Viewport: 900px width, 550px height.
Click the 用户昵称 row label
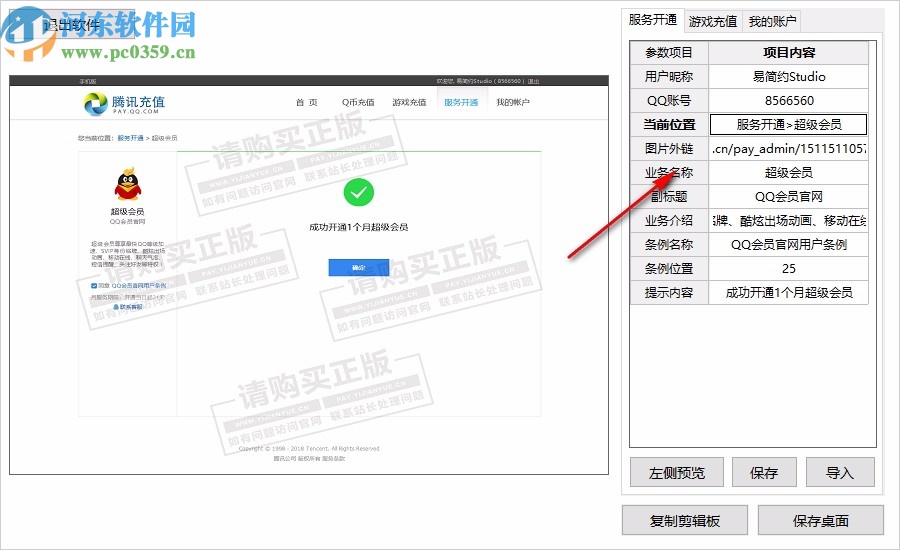pos(669,76)
